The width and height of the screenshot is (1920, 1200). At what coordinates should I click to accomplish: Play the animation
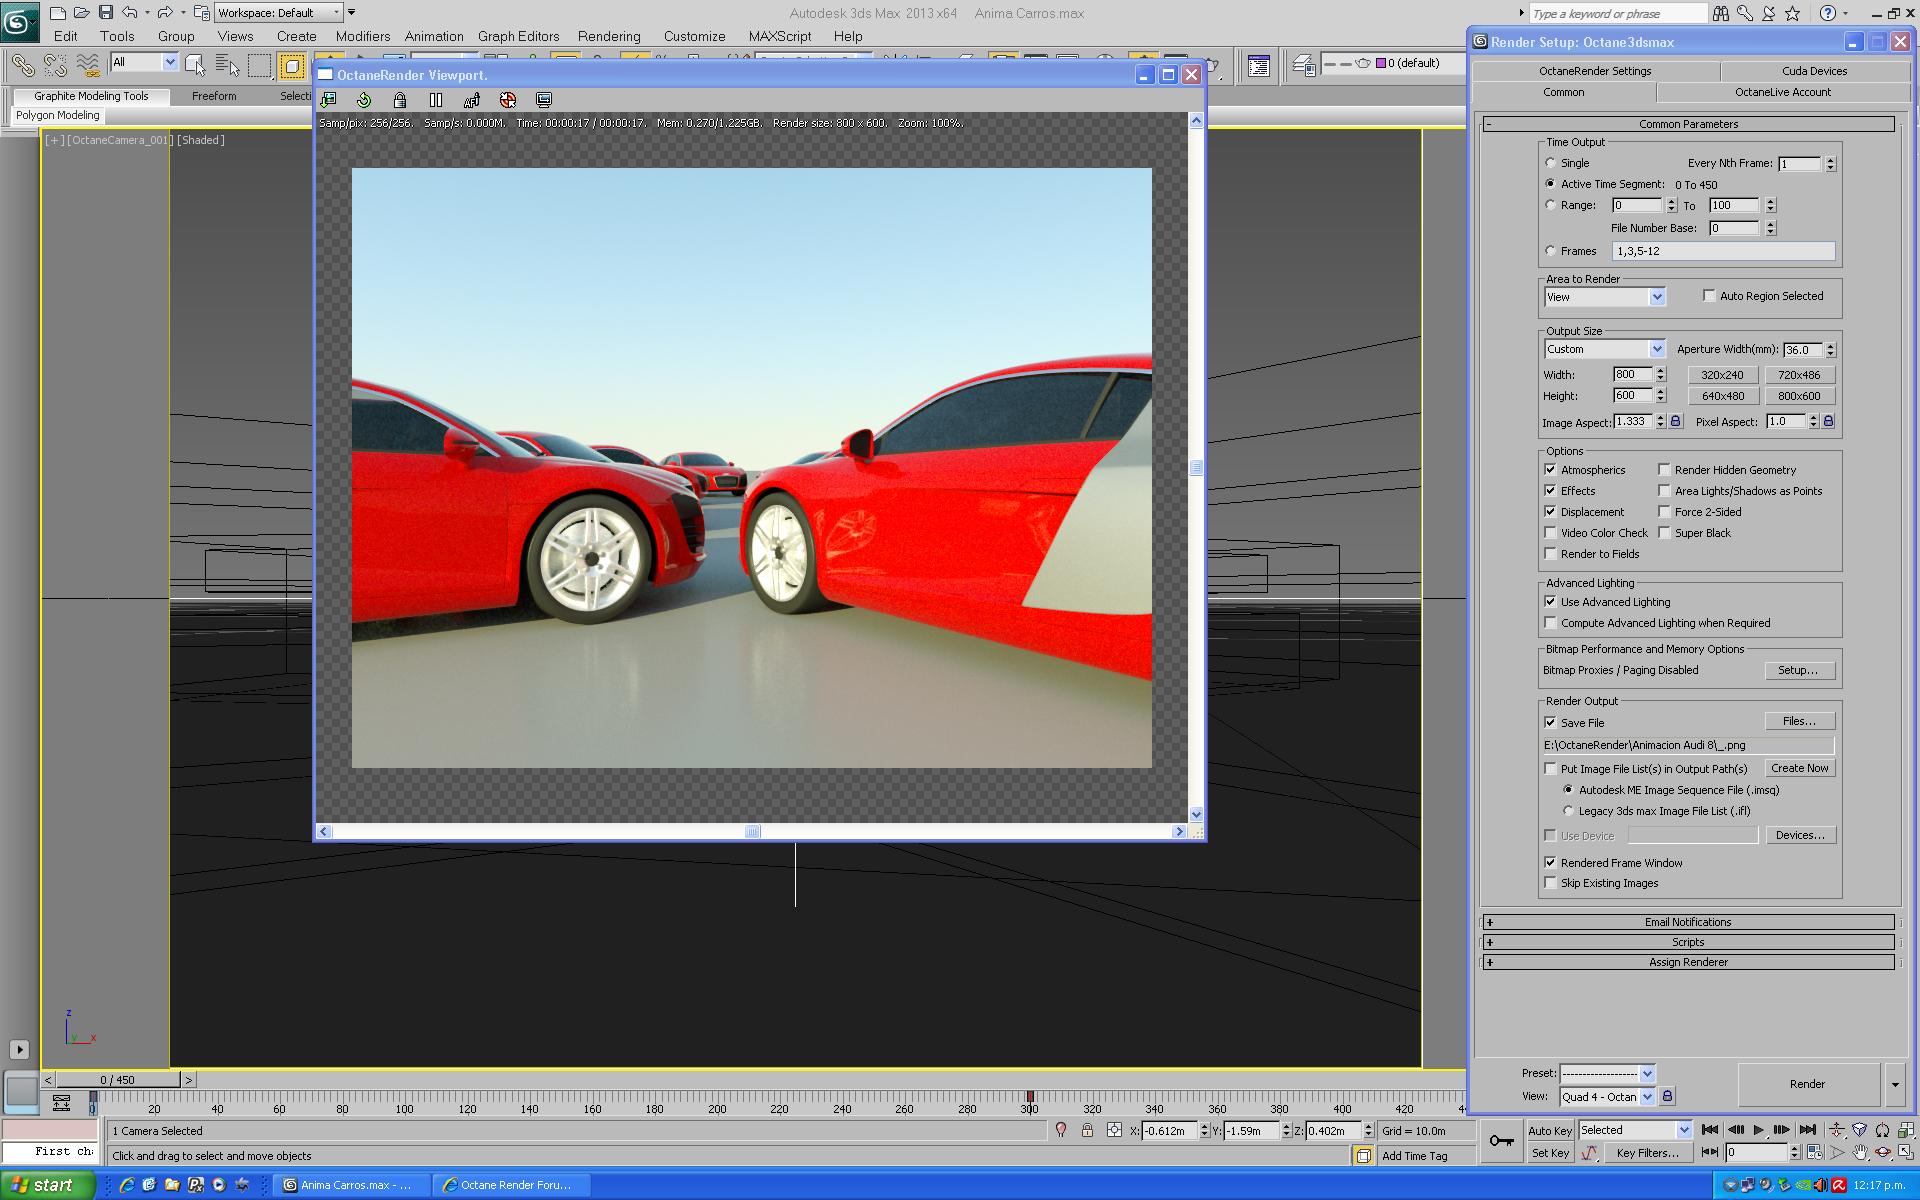[1758, 1130]
